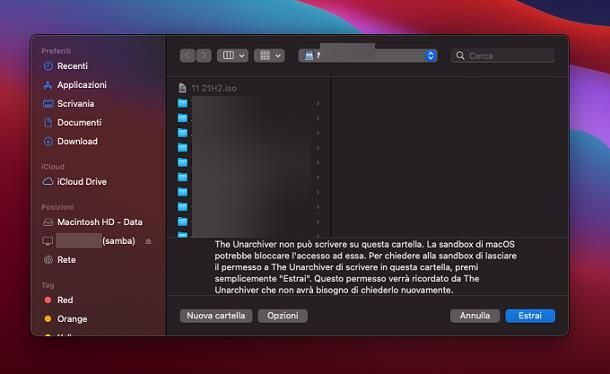Click the Cerca search field

[503, 56]
